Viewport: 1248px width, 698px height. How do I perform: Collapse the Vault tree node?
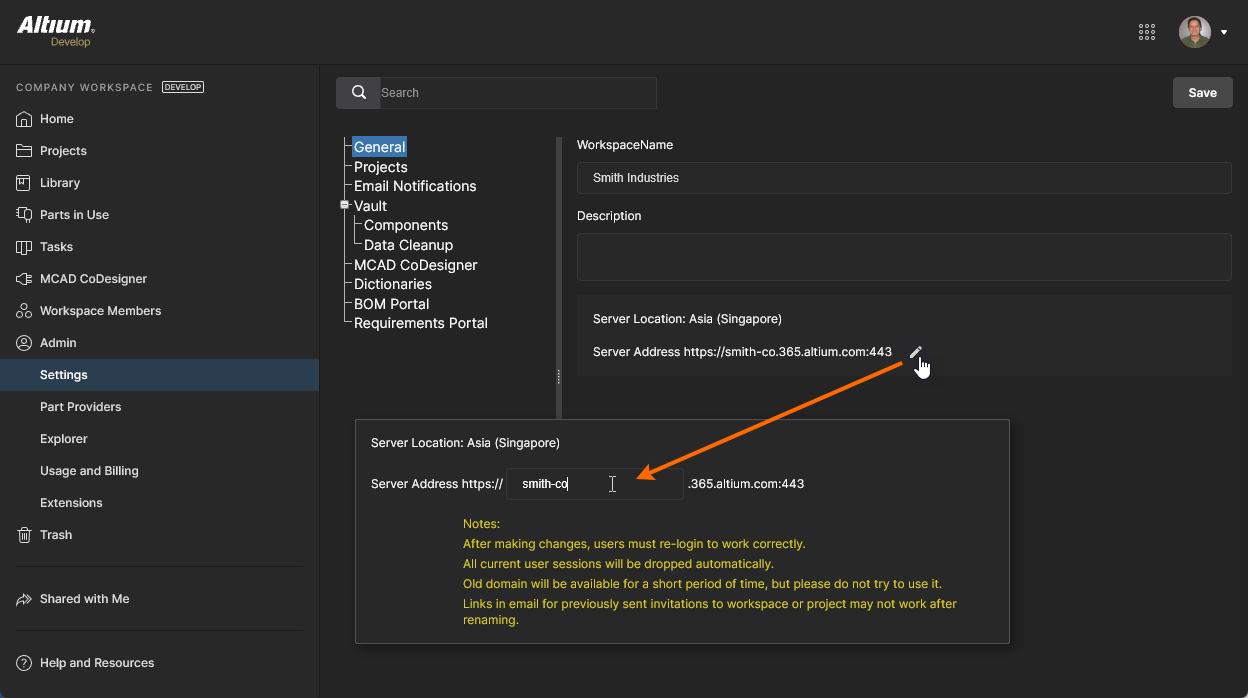(345, 205)
